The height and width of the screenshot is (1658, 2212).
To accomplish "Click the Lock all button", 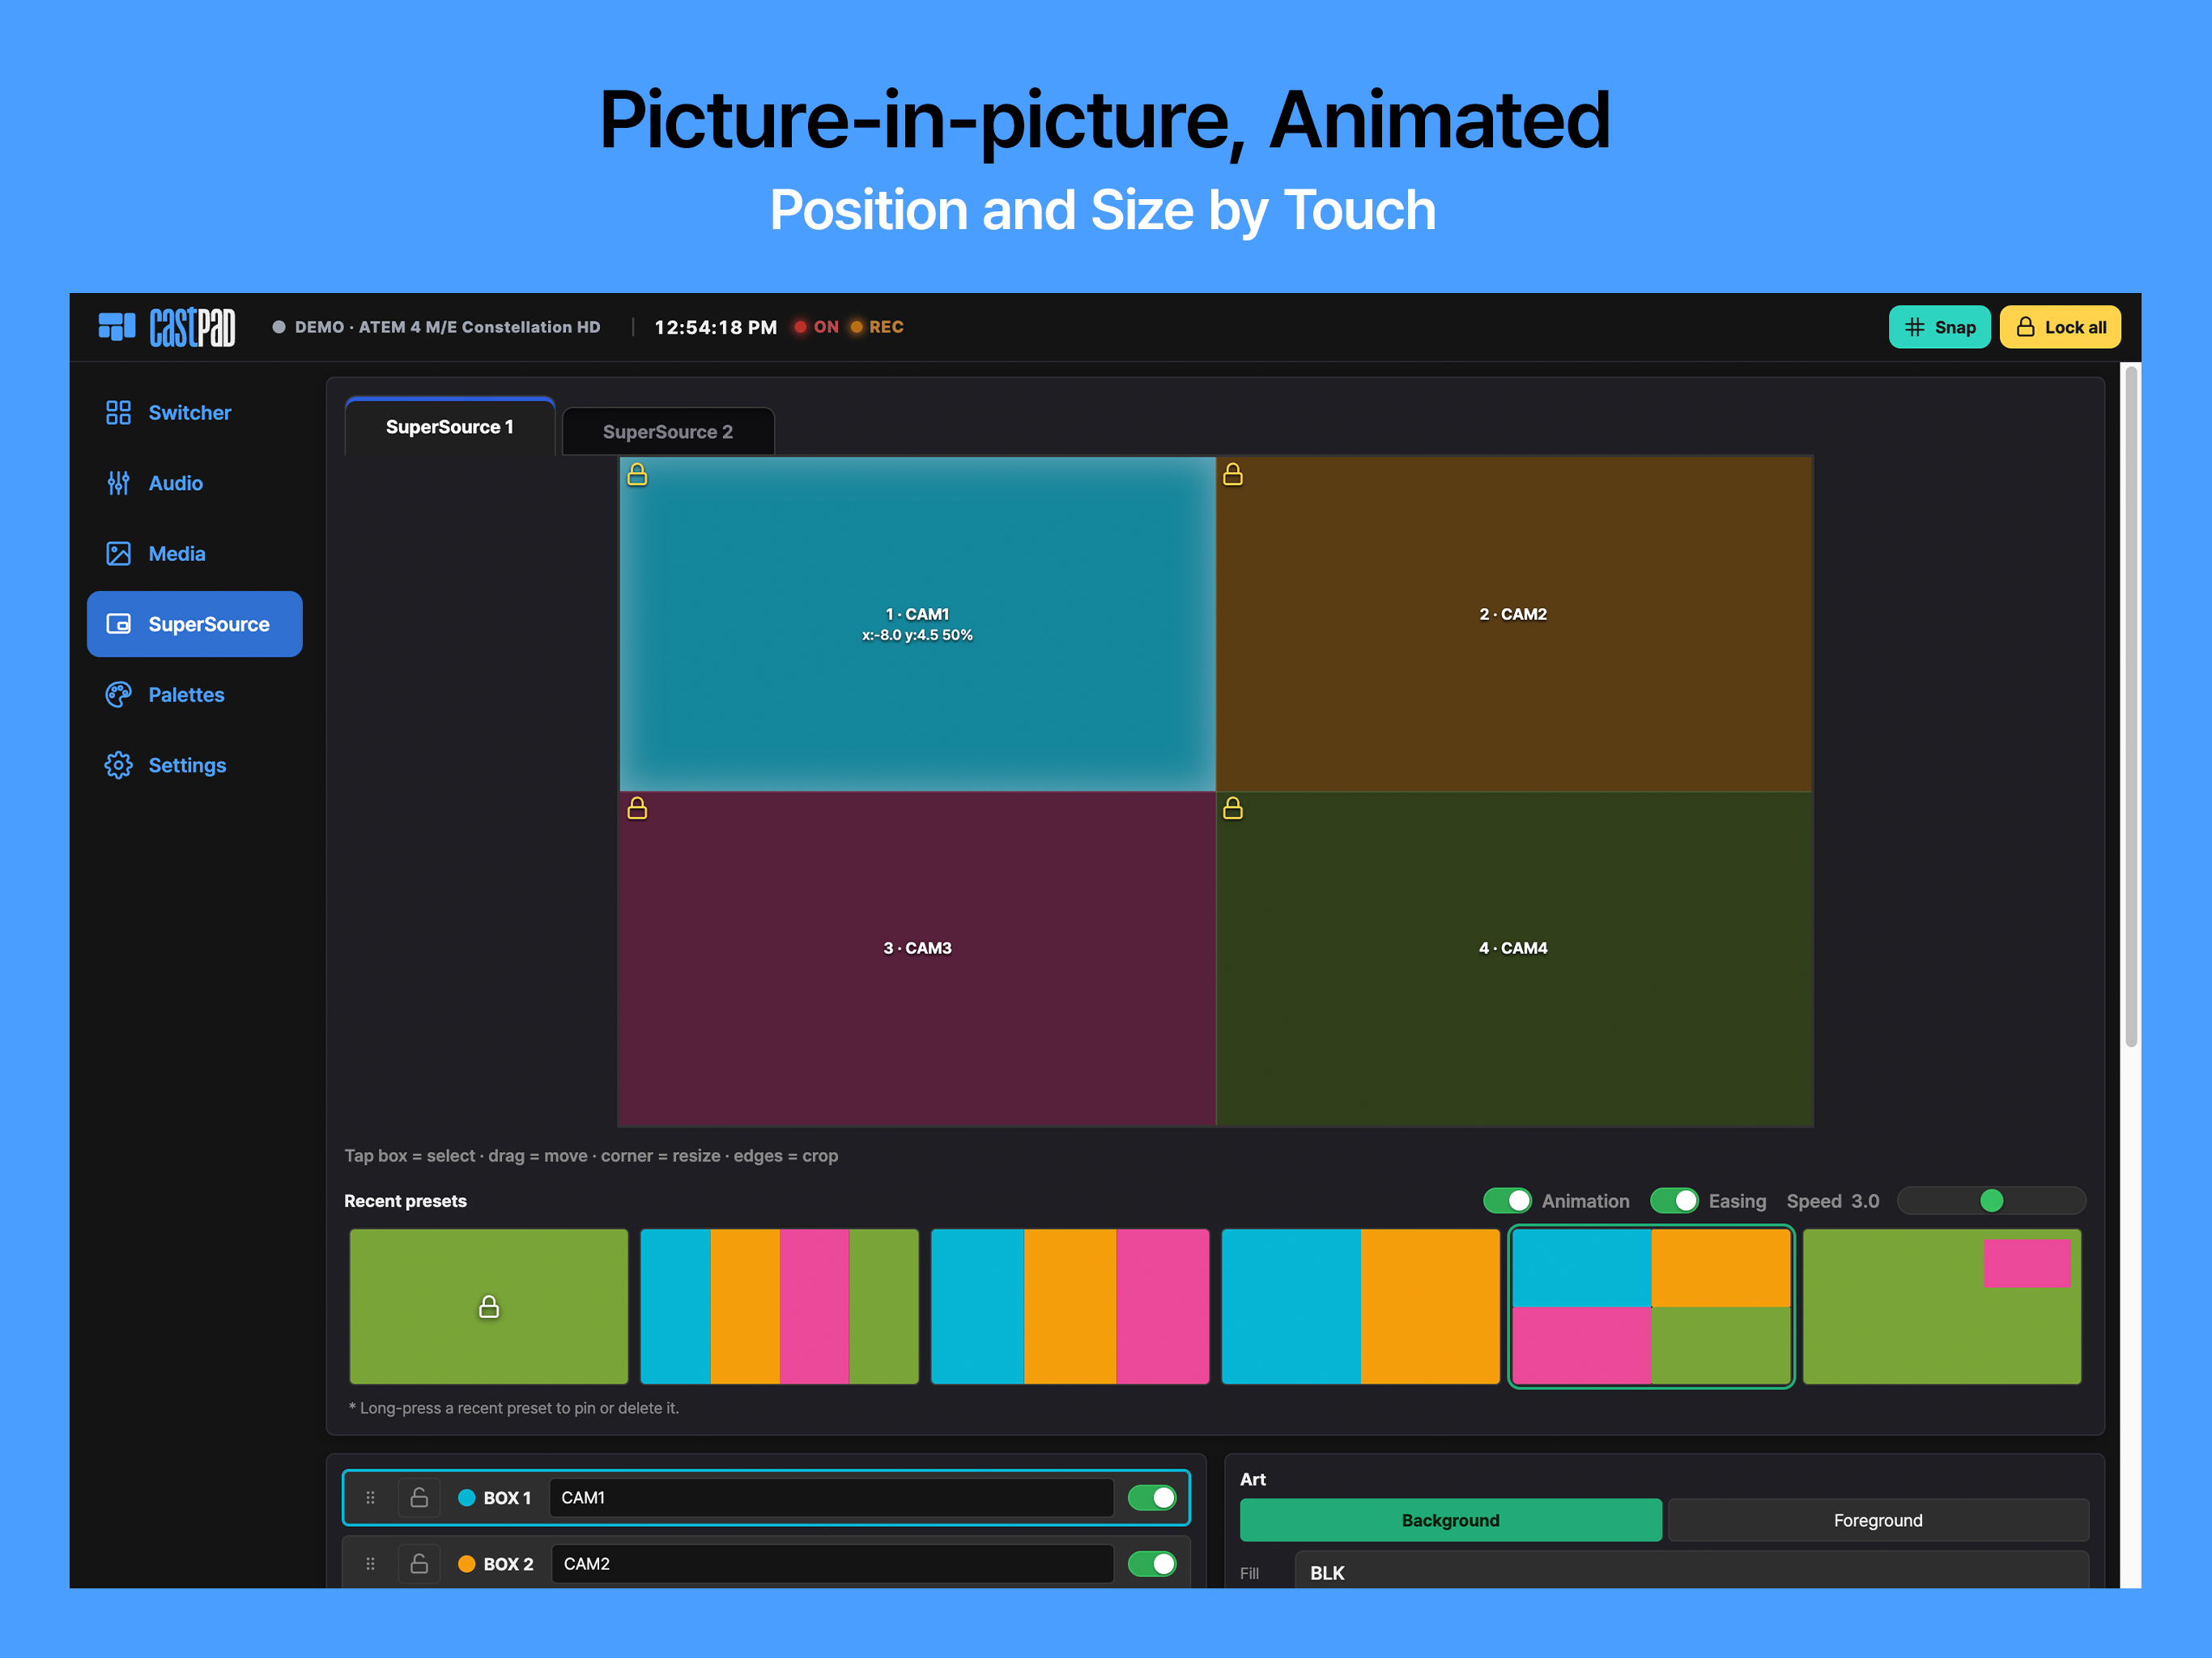I will tap(2060, 327).
